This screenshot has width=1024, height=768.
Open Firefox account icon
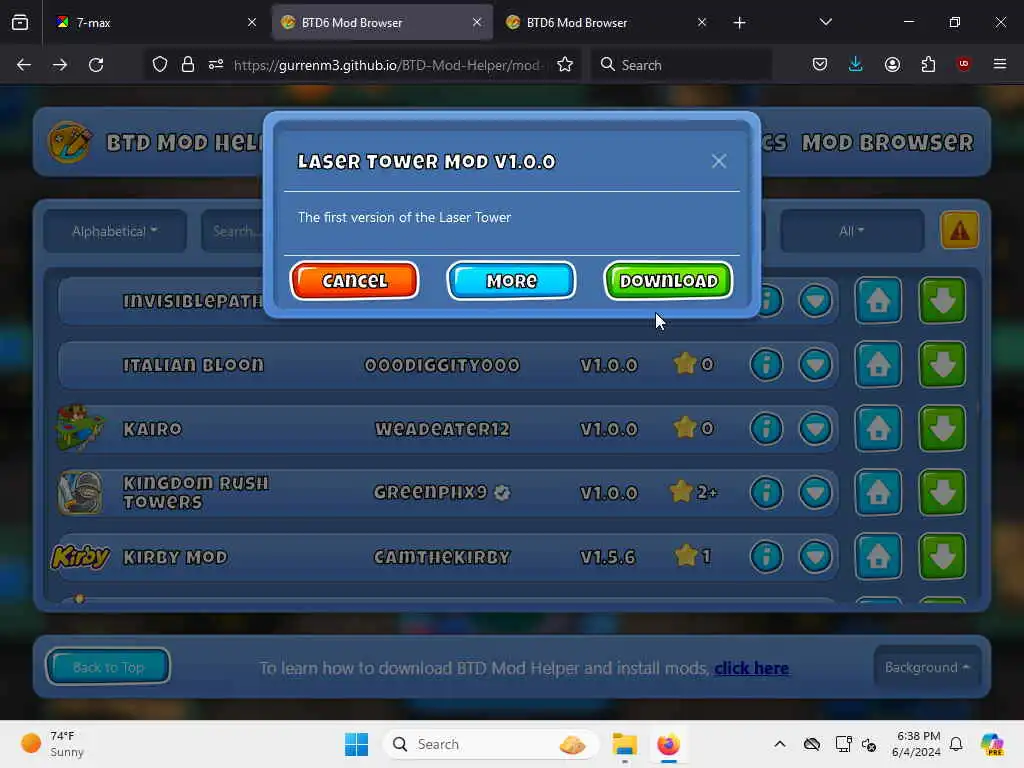click(x=892, y=64)
